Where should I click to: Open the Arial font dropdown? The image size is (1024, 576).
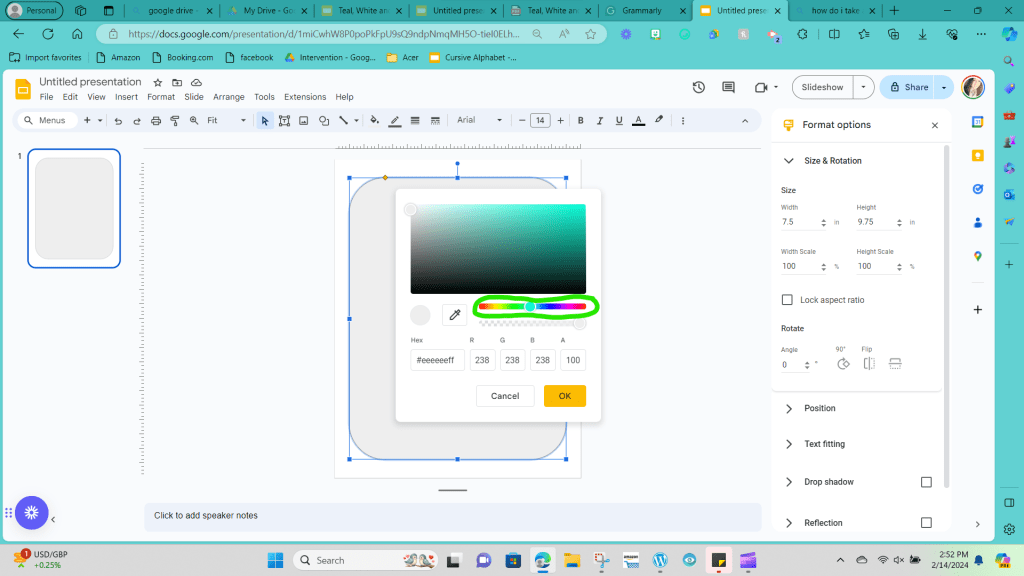[479, 120]
